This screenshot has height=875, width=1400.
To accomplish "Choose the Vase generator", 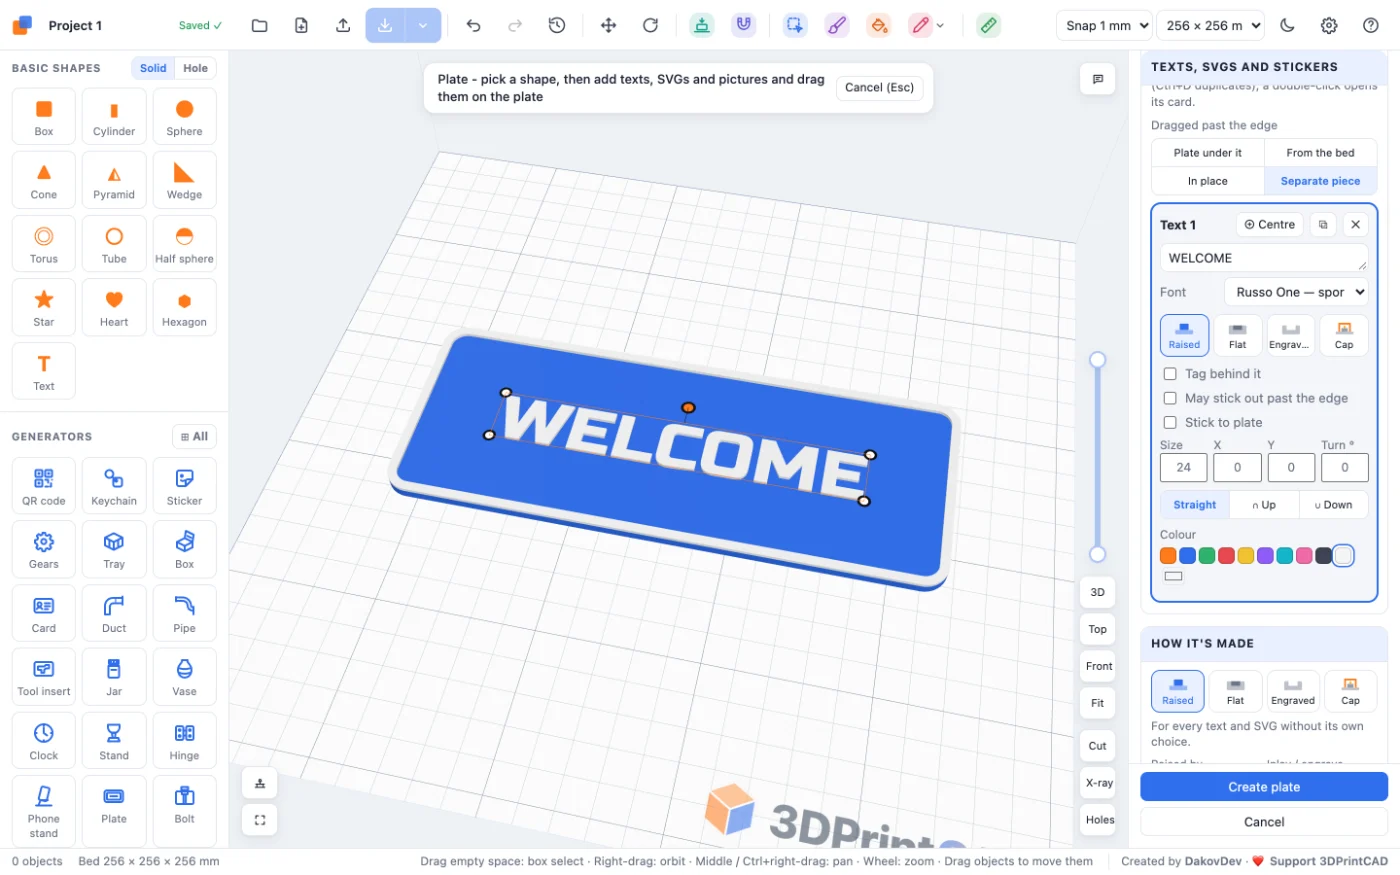I will click(x=184, y=676).
